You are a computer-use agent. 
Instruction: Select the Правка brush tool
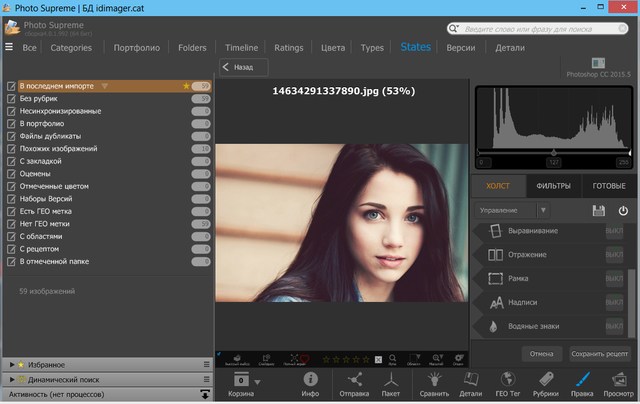point(585,380)
